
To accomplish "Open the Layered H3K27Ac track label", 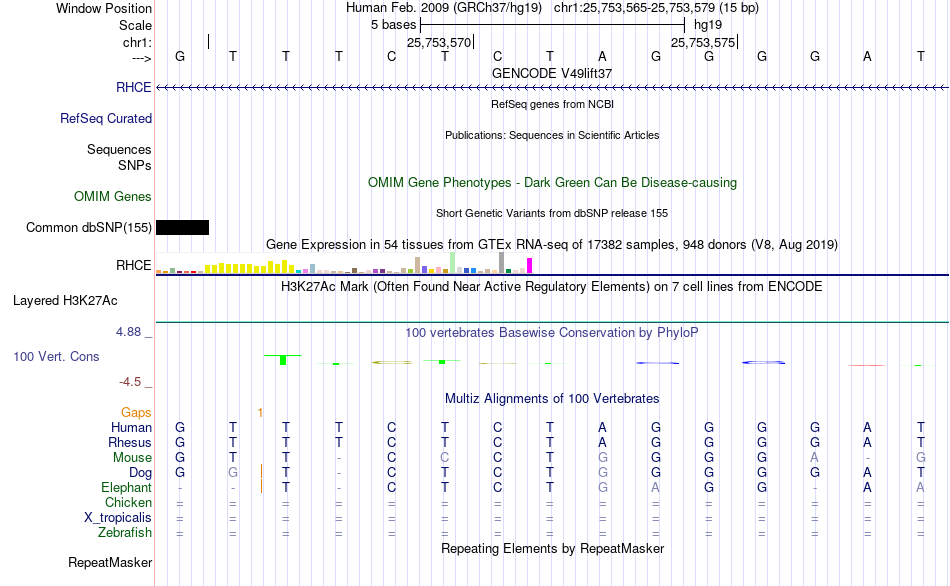I will click(65, 301).
